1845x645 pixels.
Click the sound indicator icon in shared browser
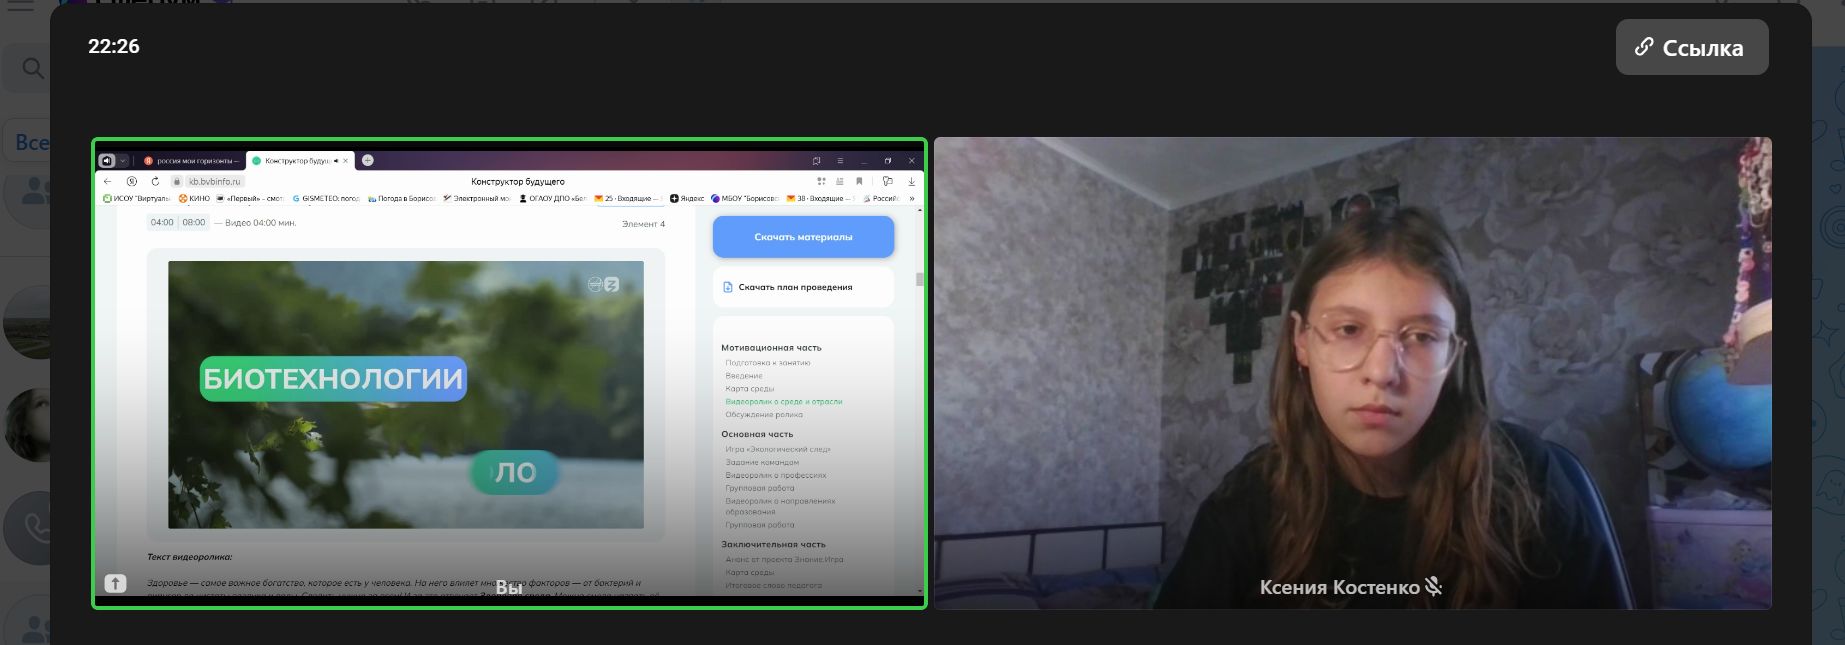tap(107, 160)
